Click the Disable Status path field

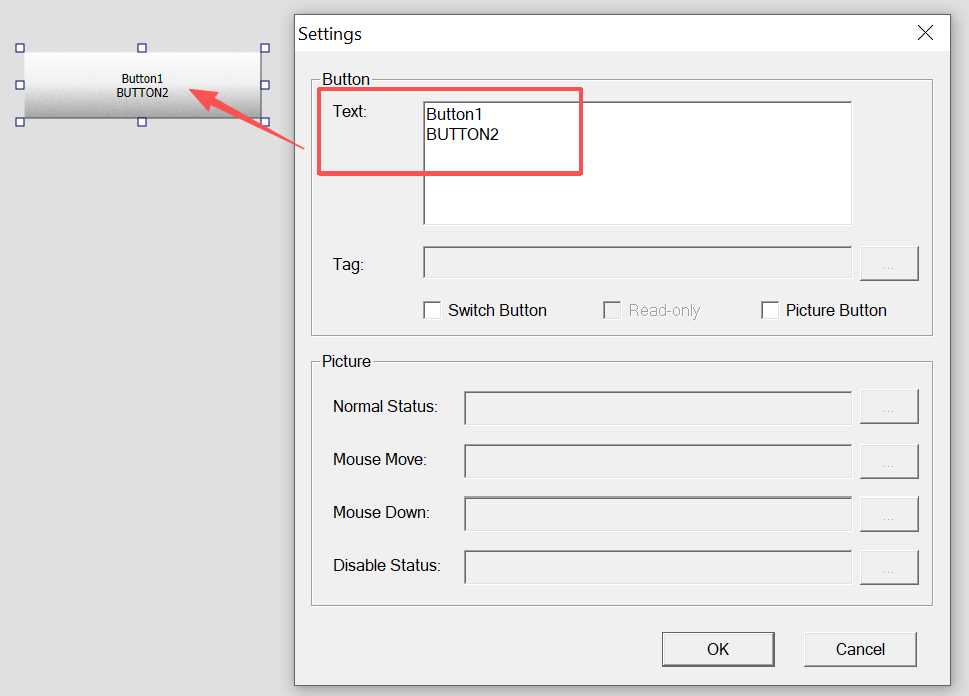(657, 566)
